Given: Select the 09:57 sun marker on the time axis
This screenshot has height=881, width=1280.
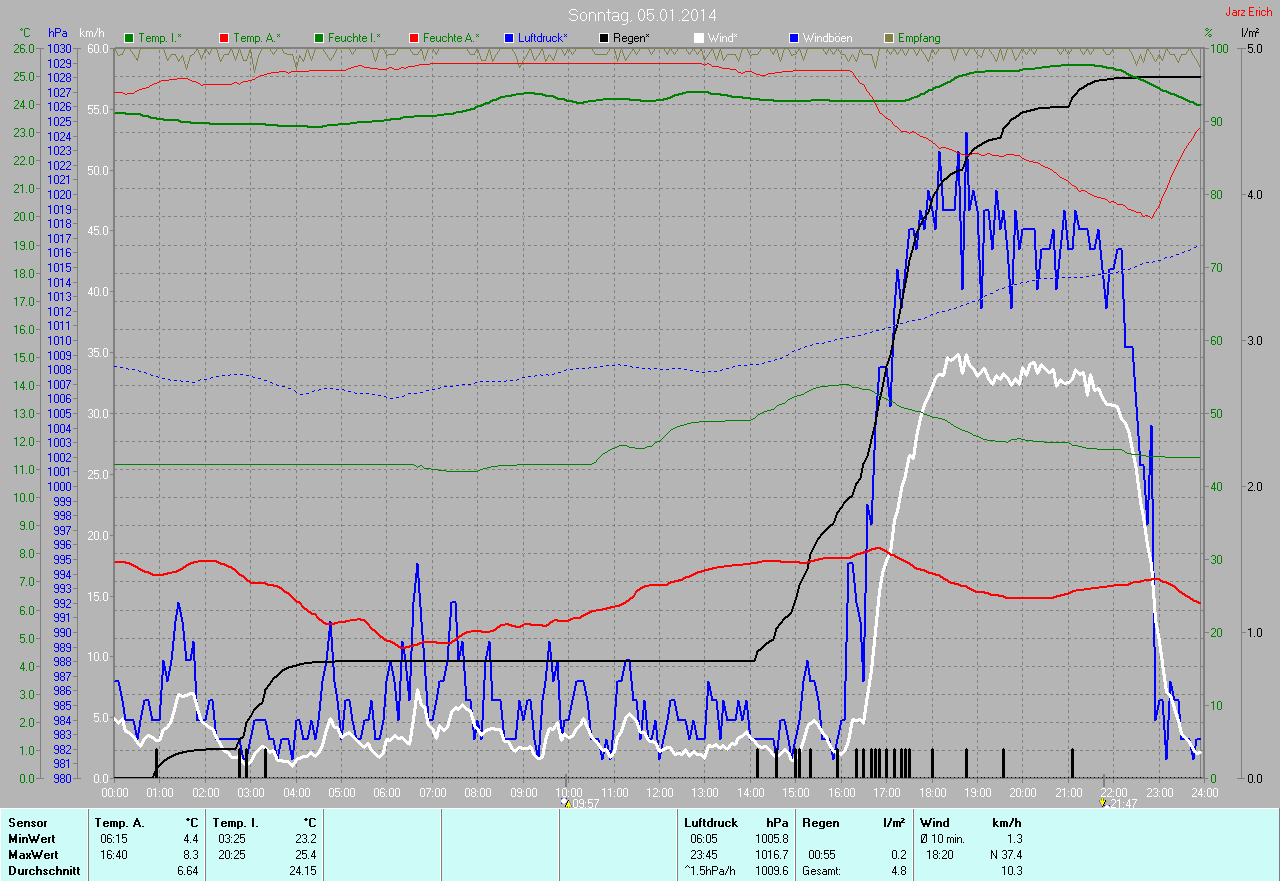Looking at the screenshot, I should tap(565, 802).
